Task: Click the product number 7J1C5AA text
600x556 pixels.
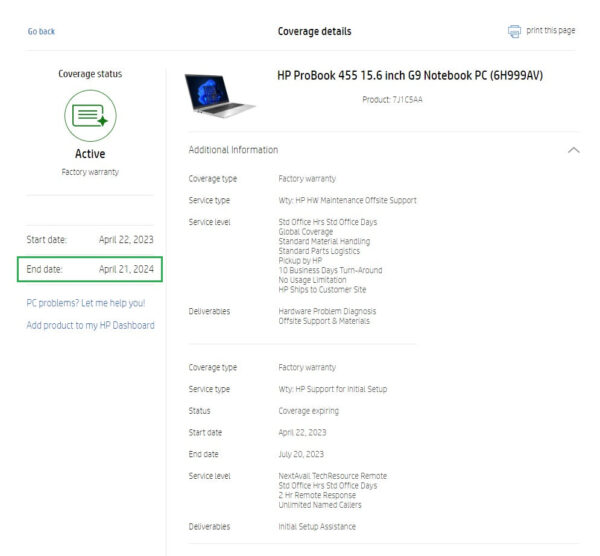Action: [408, 99]
